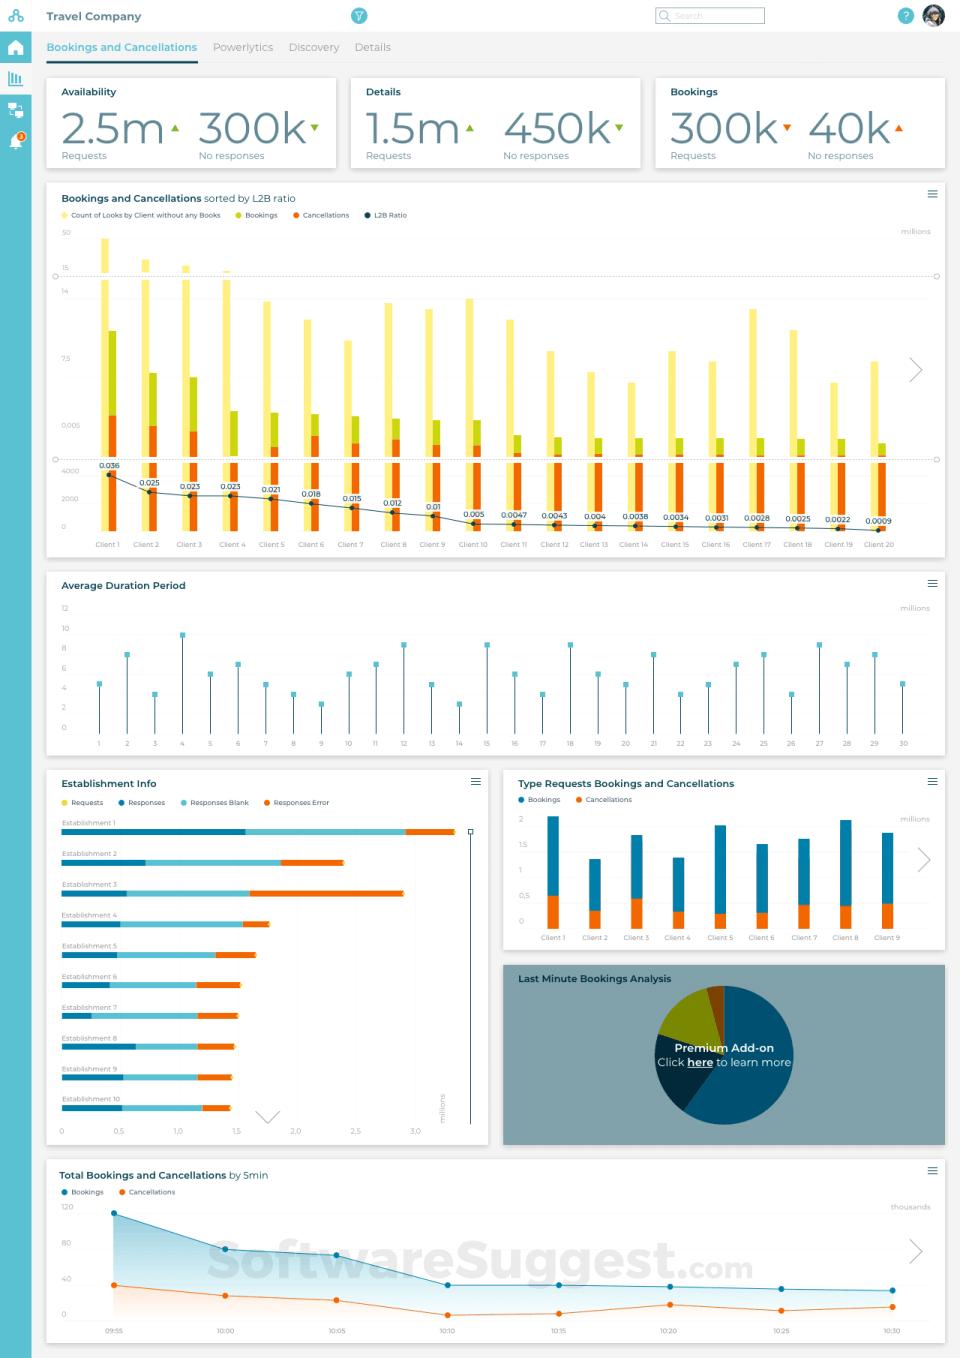Expand more clients with the right chart arrow
Viewport: 960px width, 1358px height.
click(x=916, y=369)
